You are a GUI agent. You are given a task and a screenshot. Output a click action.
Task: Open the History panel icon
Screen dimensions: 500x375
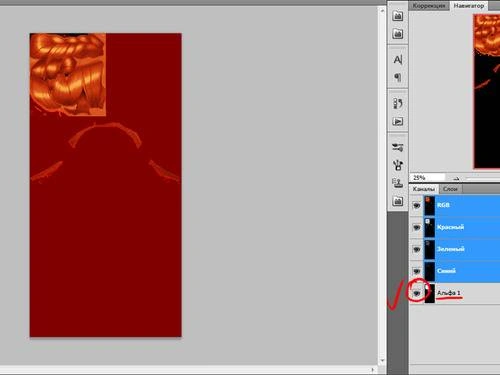398,103
